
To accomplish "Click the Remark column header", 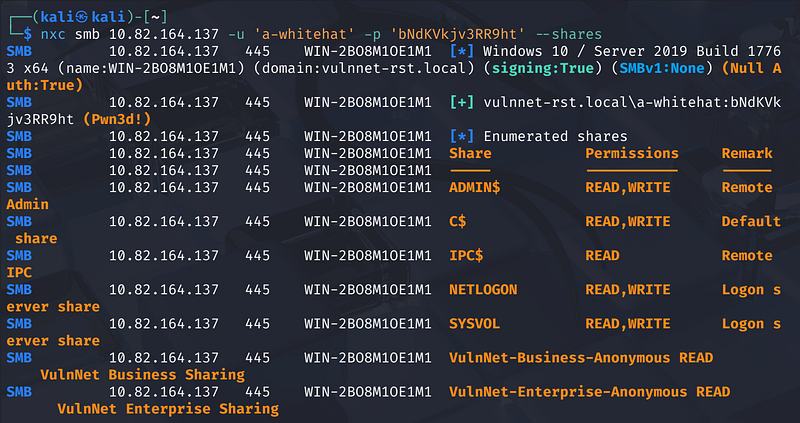I will (746, 153).
